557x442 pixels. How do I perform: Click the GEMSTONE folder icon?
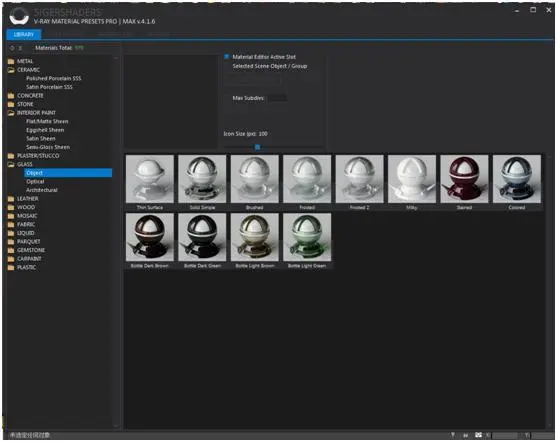pyautogui.click(x=11, y=250)
